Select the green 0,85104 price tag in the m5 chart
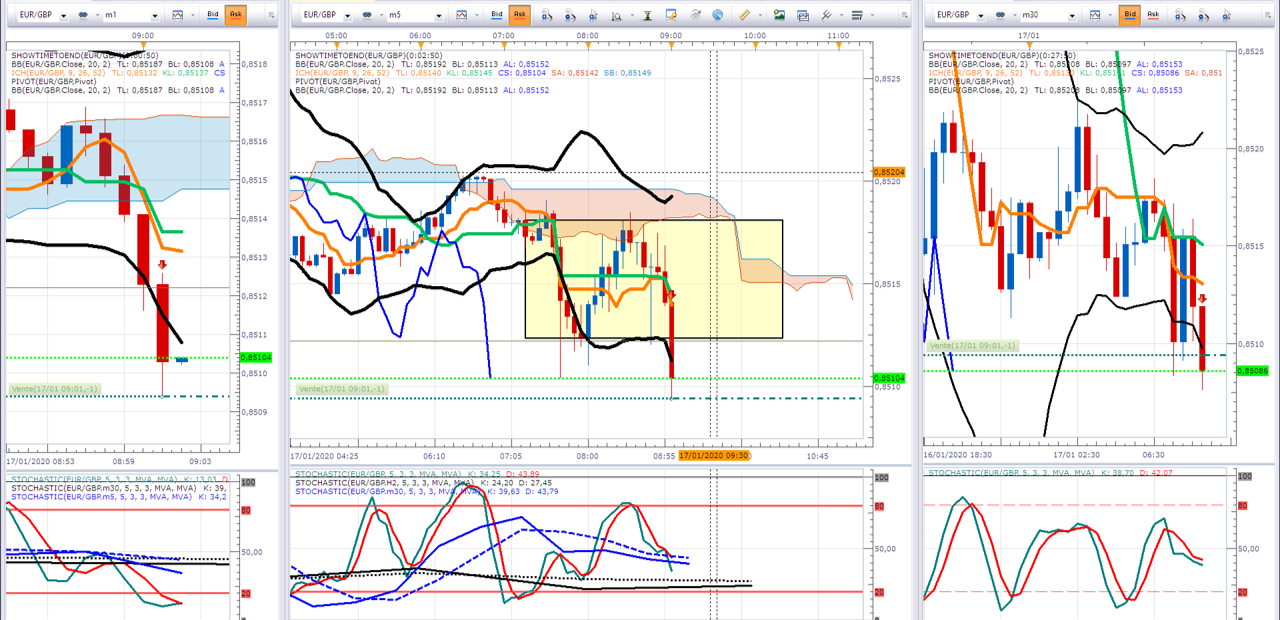The image size is (1280, 620). tap(889, 378)
